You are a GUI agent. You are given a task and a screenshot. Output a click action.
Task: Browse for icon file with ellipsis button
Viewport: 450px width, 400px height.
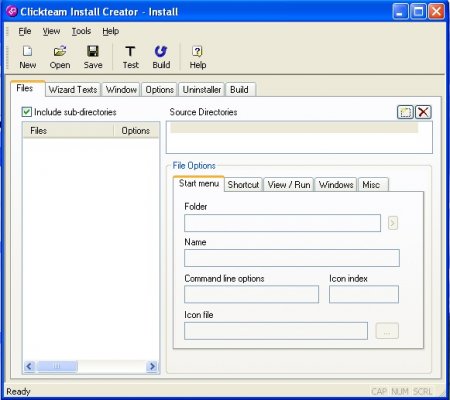[387, 331]
